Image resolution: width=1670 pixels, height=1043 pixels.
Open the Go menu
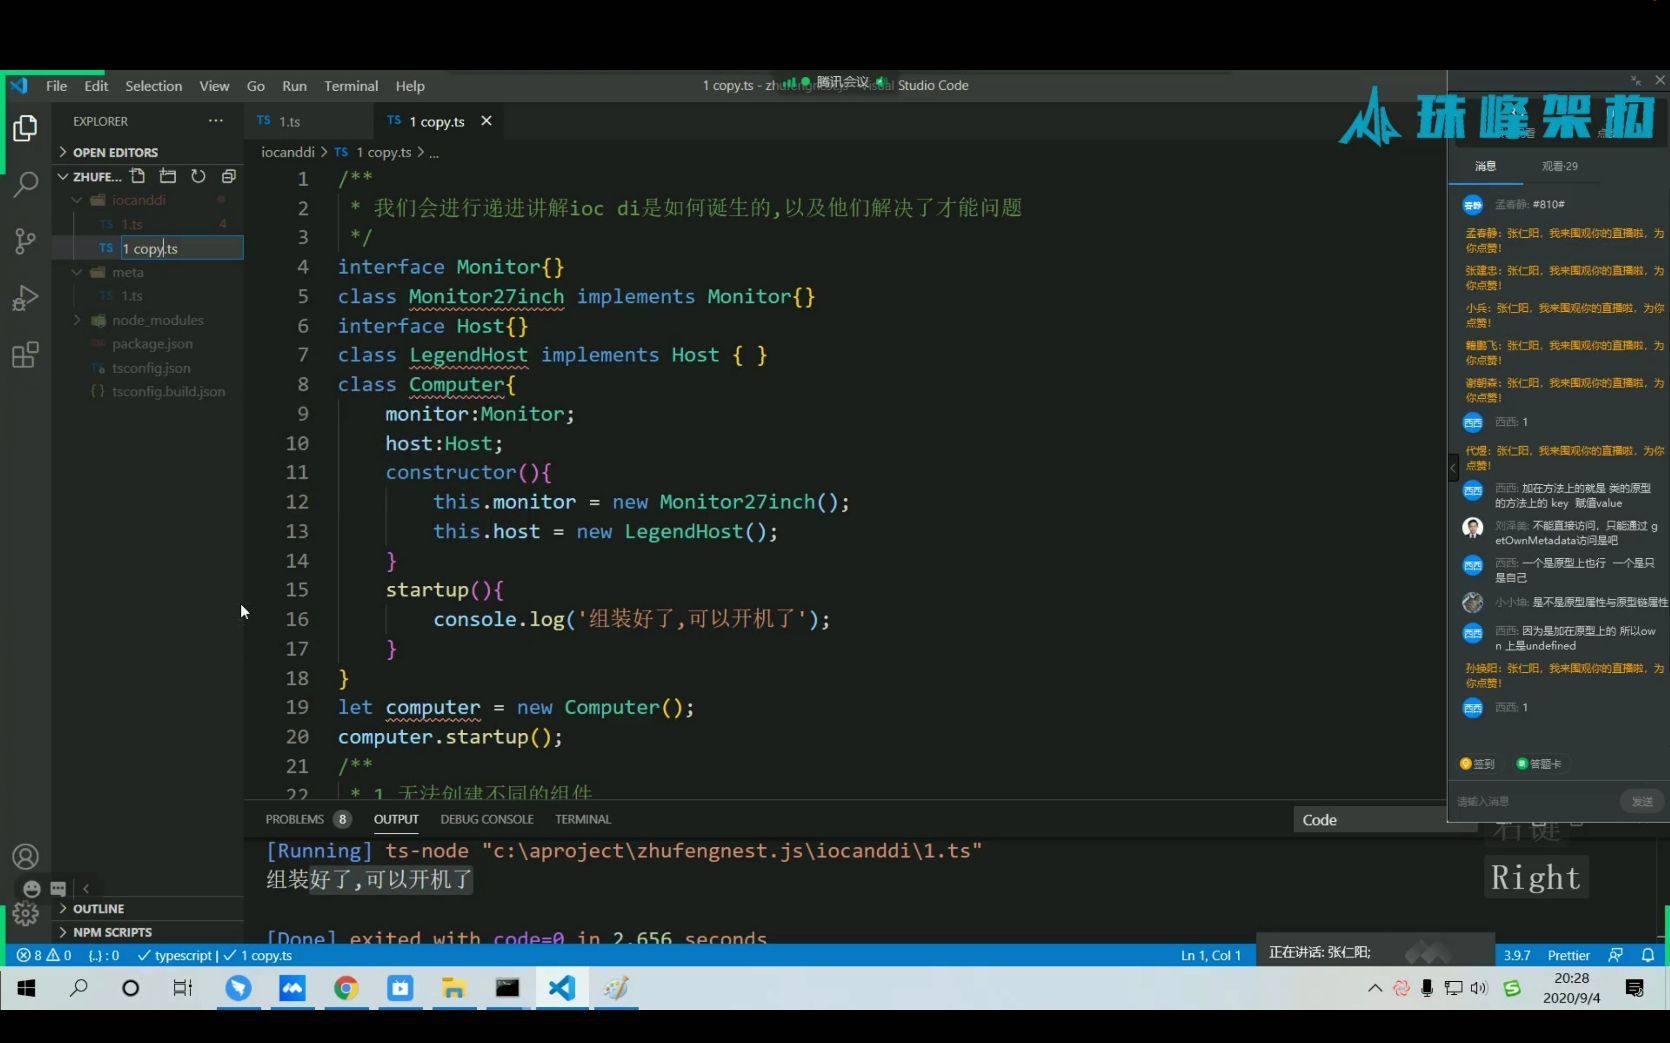click(256, 86)
